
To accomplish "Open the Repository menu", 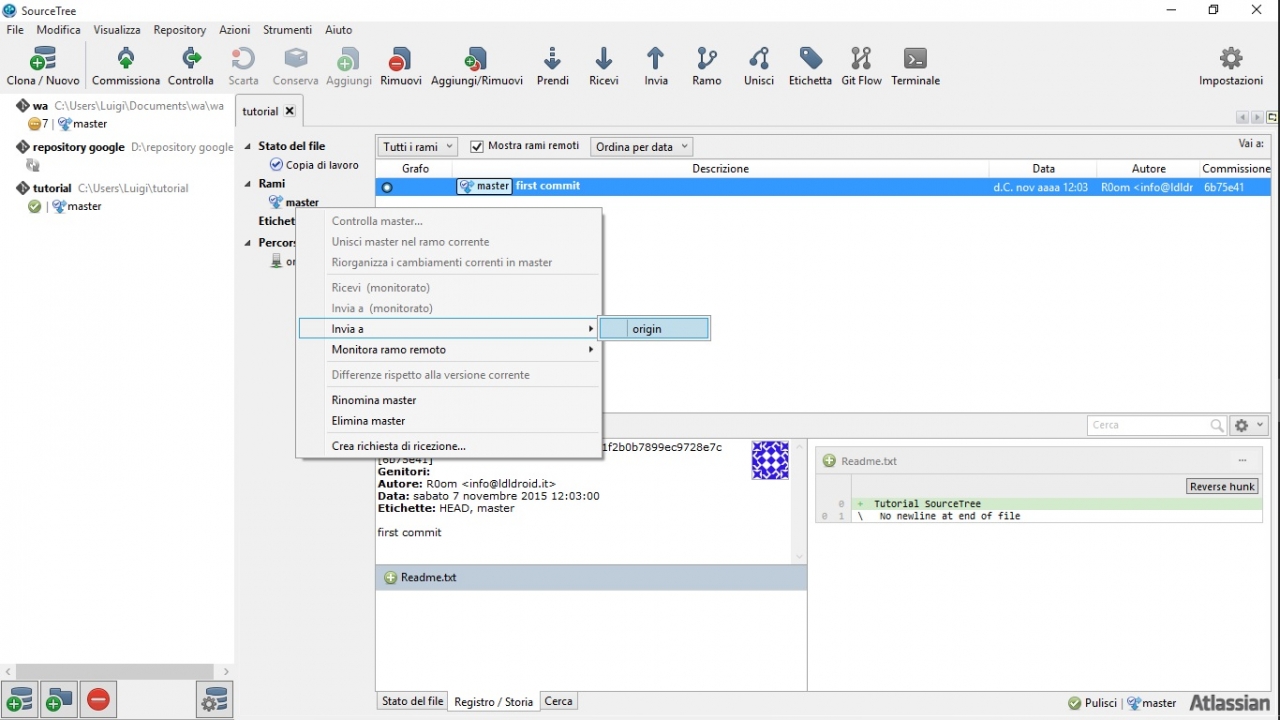I will pos(180,30).
